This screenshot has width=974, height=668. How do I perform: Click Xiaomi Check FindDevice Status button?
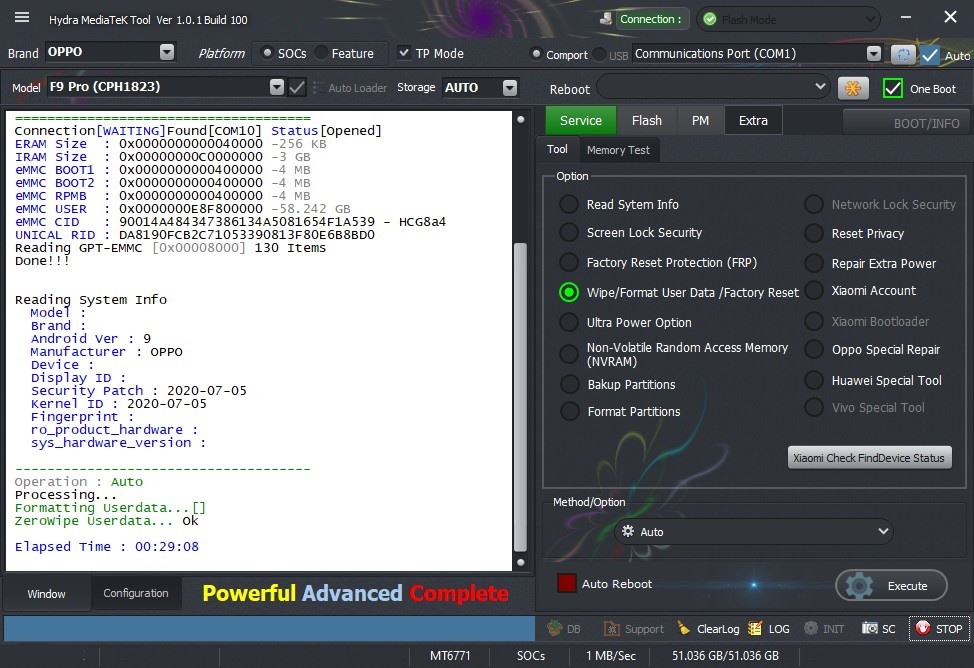[x=868, y=458]
